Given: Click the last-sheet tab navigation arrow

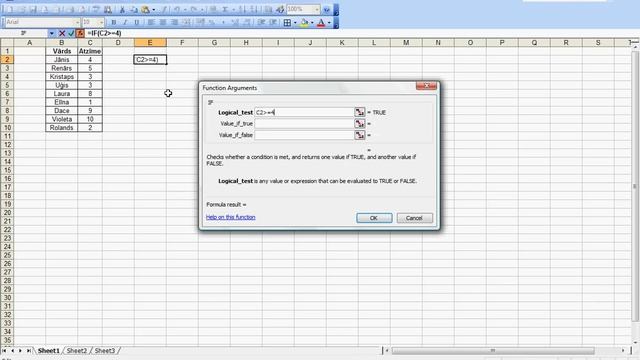Looking at the screenshot, I should click(28, 351).
